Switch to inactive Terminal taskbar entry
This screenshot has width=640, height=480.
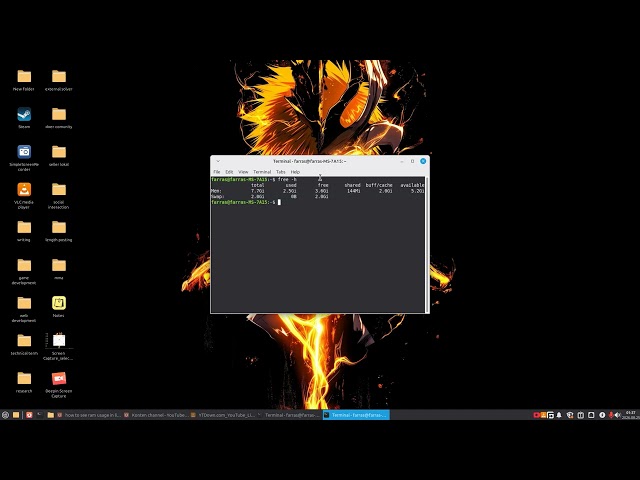289,415
